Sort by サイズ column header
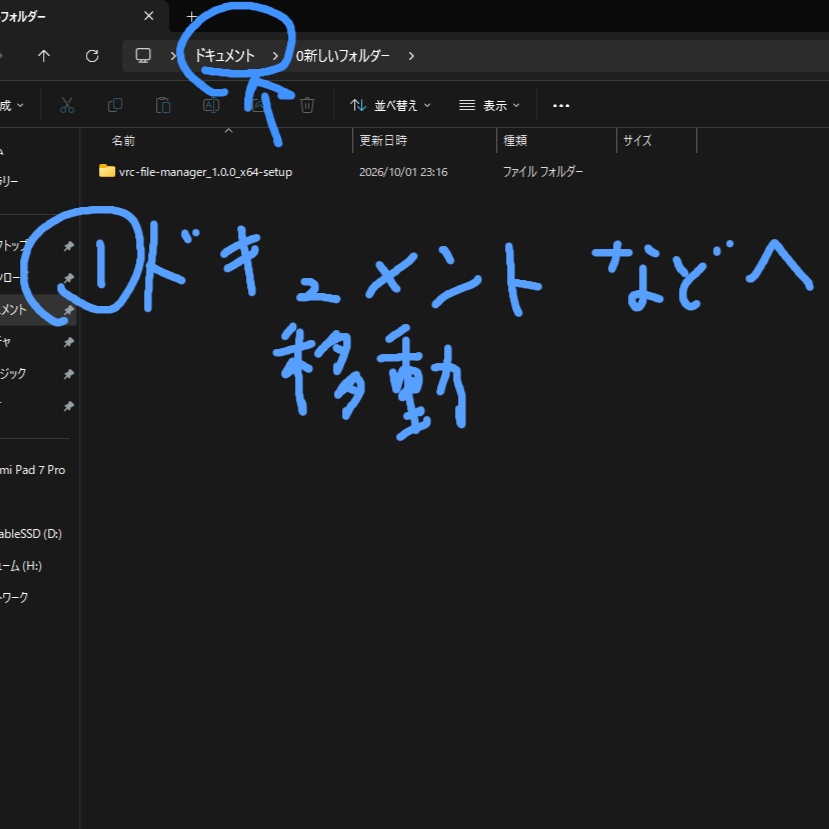Image resolution: width=829 pixels, height=829 pixels. 637,141
